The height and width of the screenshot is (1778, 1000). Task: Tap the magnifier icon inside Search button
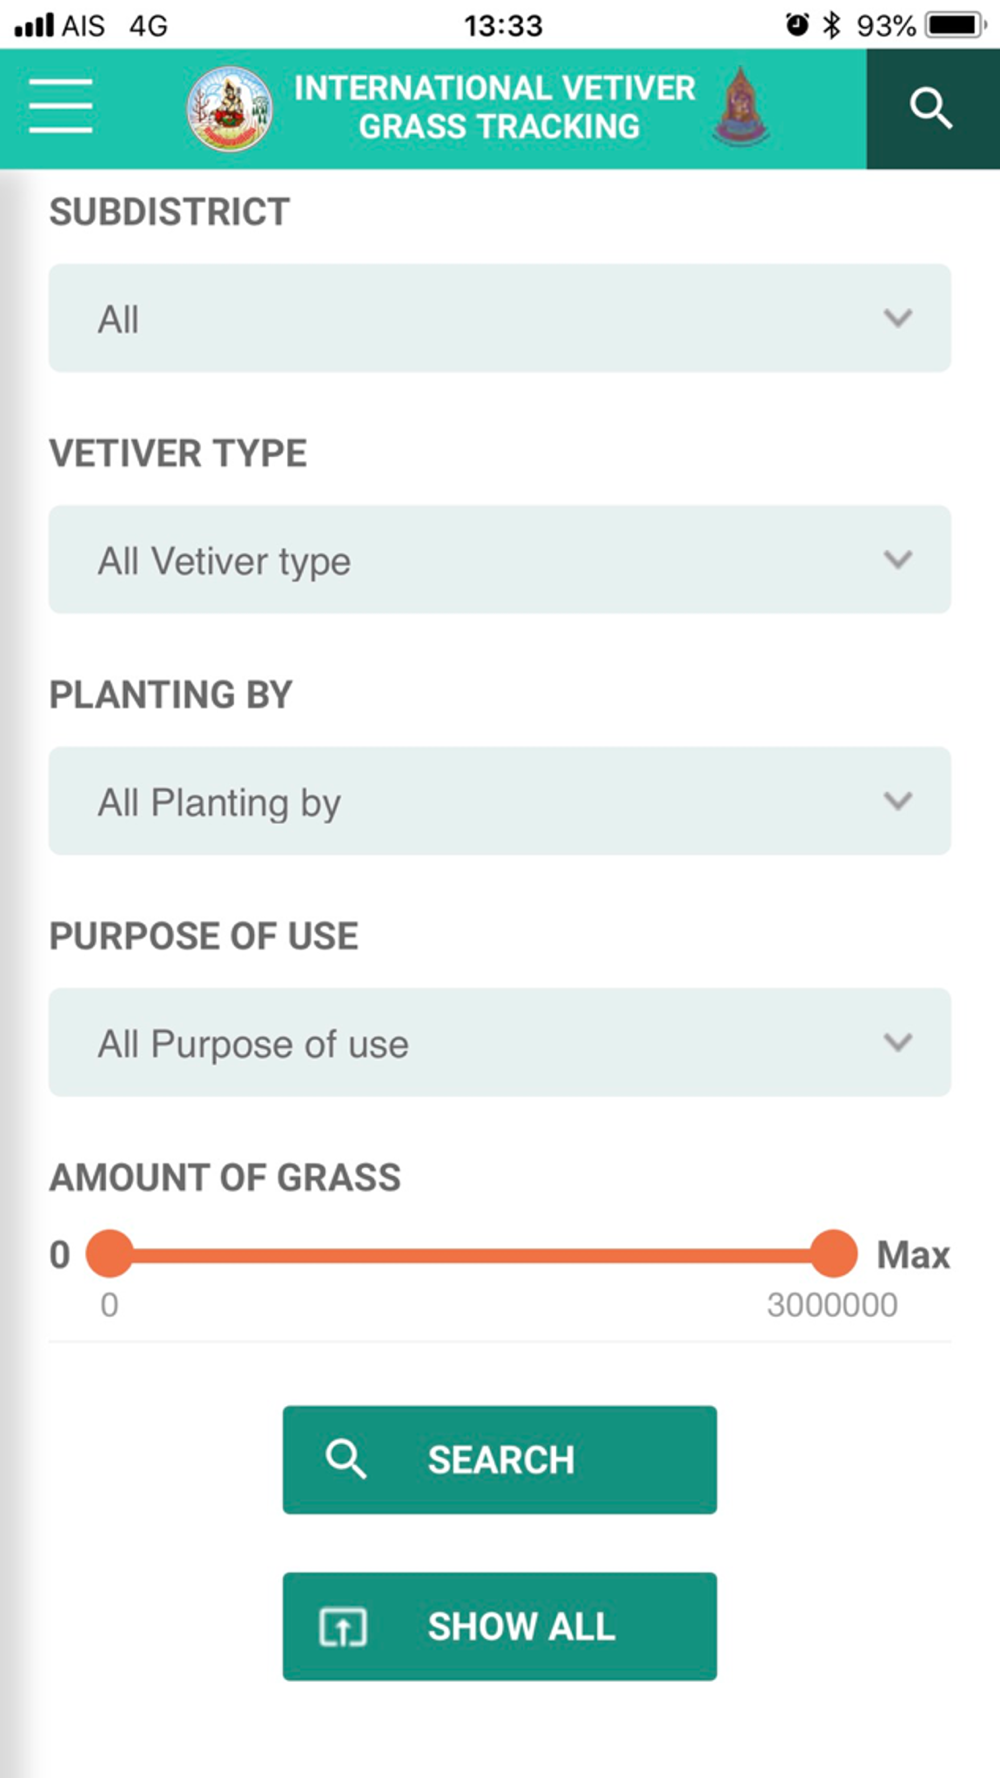pos(346,1459)
